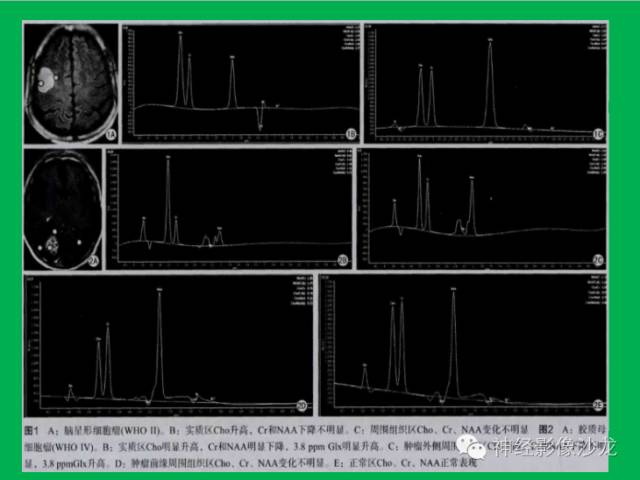This screenshot has width=640, height=480.
Task: Click the bright tumor lesion in MRI 1A
Action: point(47,78)
